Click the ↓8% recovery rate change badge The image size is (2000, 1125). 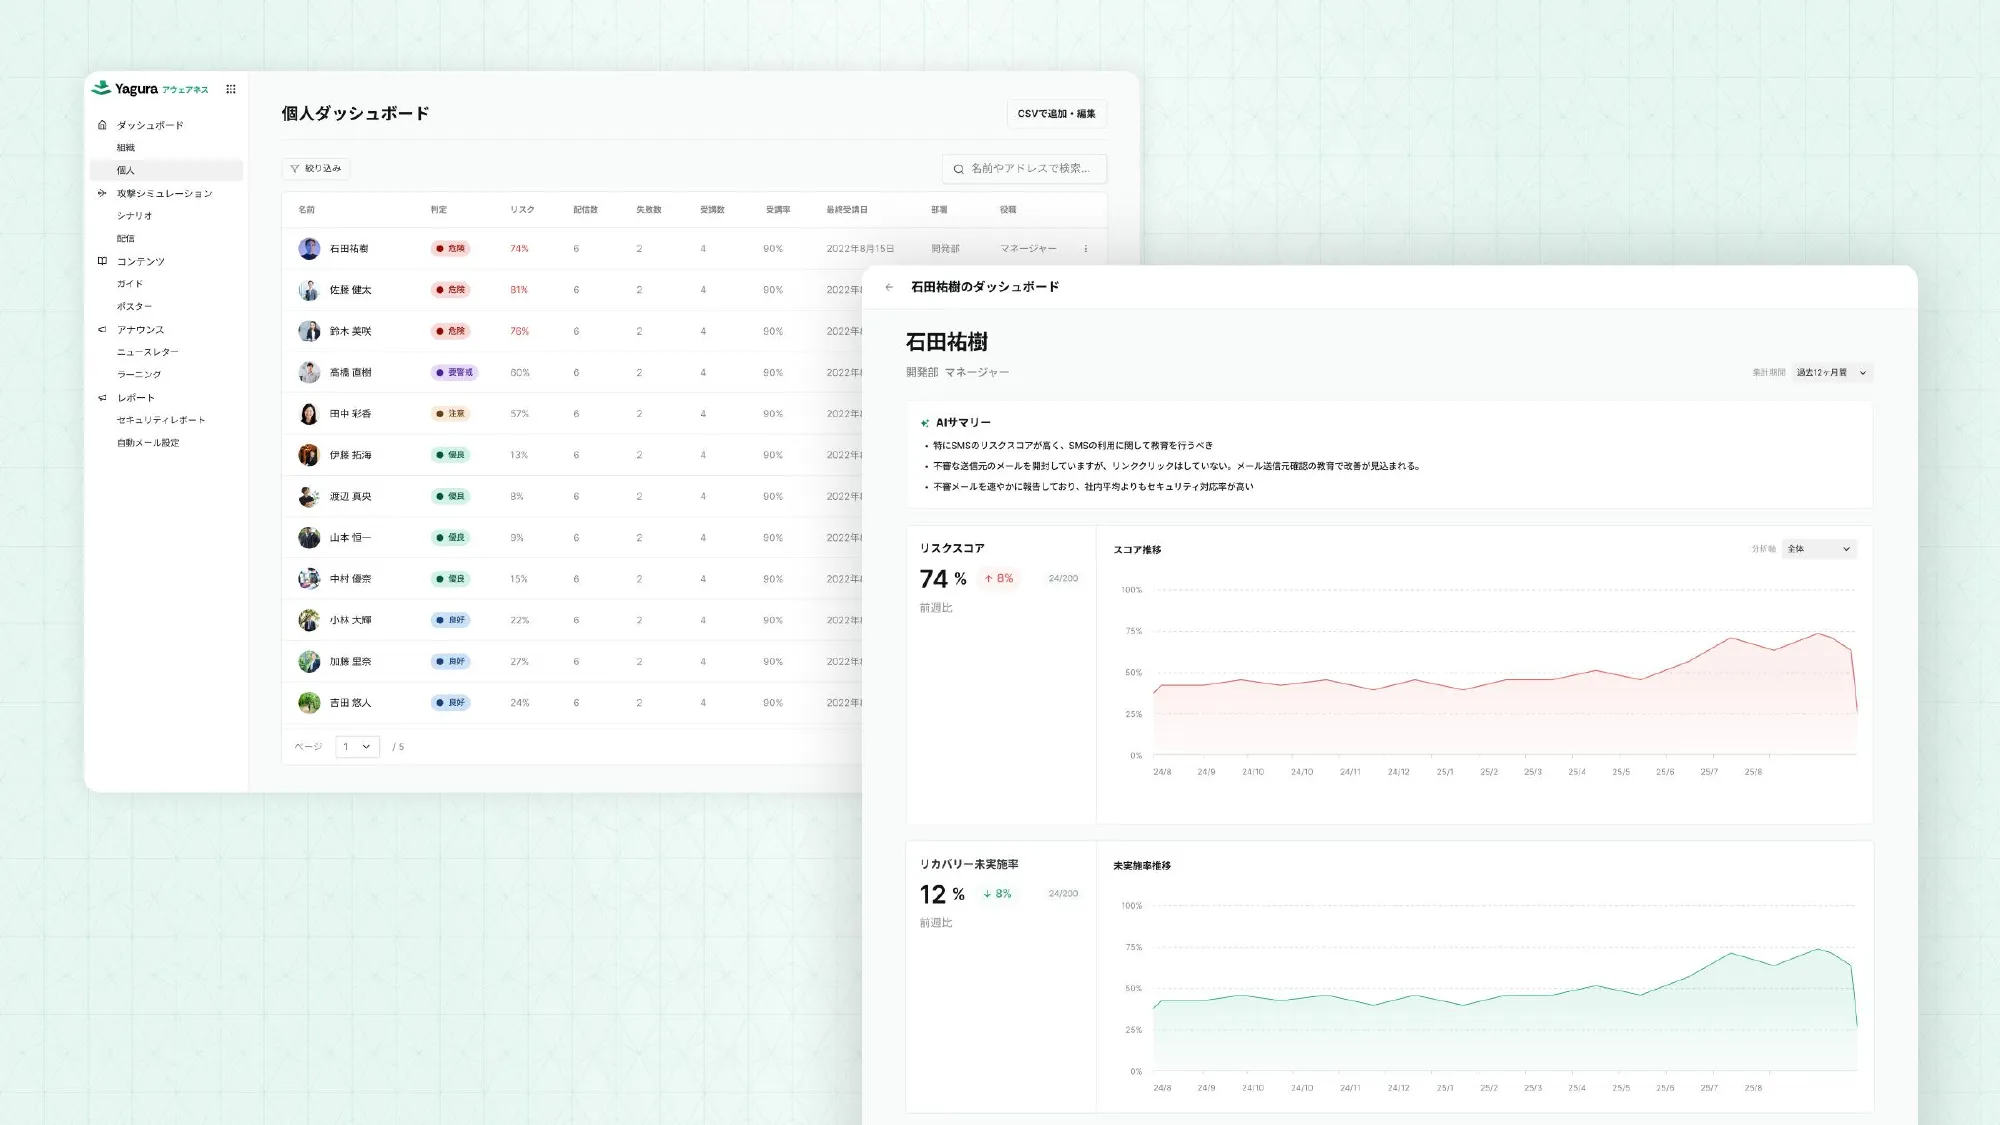[998, 894]
